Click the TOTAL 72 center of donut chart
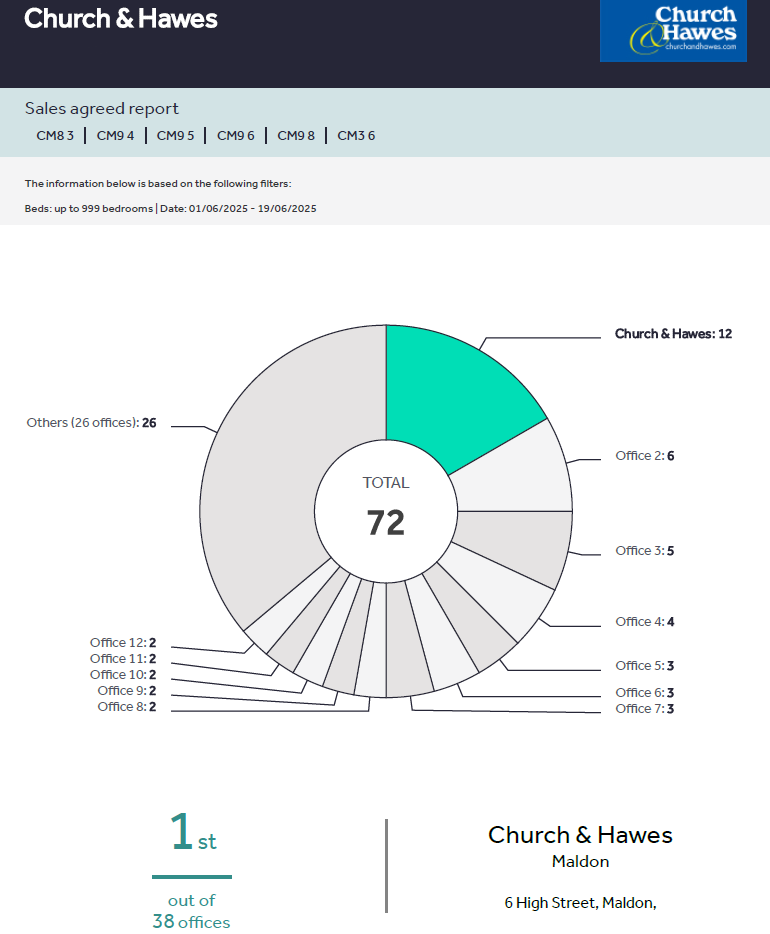 tap(386, 510)
